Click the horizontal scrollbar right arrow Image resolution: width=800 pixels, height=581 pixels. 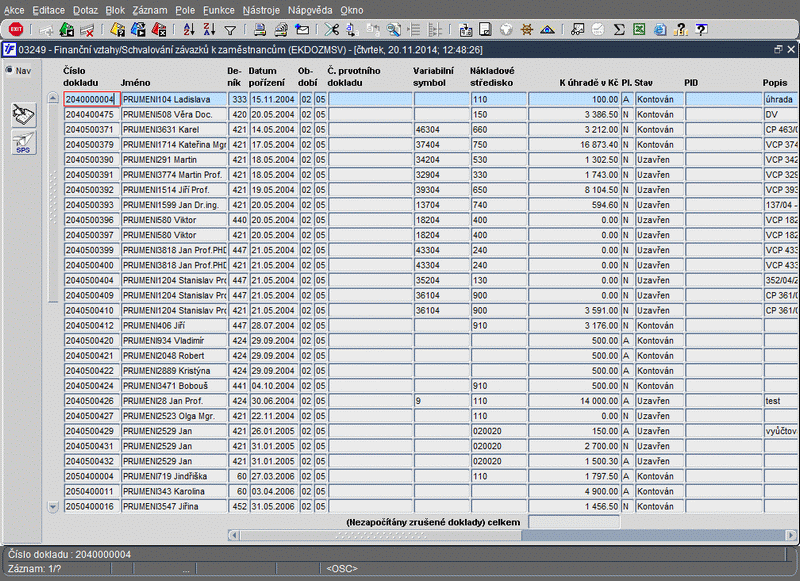click(x=791, y=535)
